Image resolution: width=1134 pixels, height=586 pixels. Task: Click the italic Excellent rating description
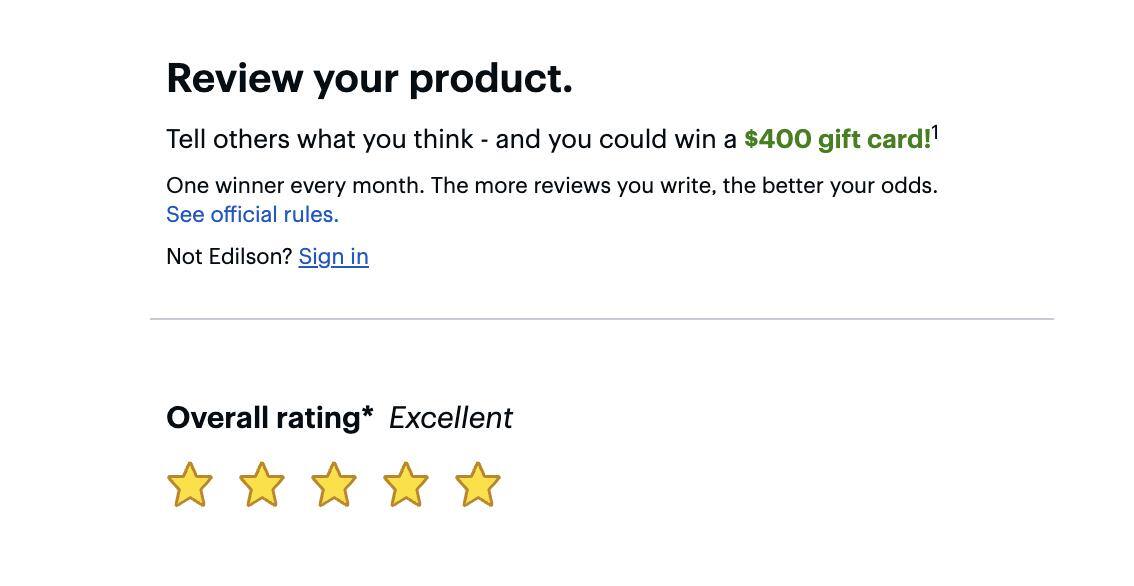(x=450, y=418)
